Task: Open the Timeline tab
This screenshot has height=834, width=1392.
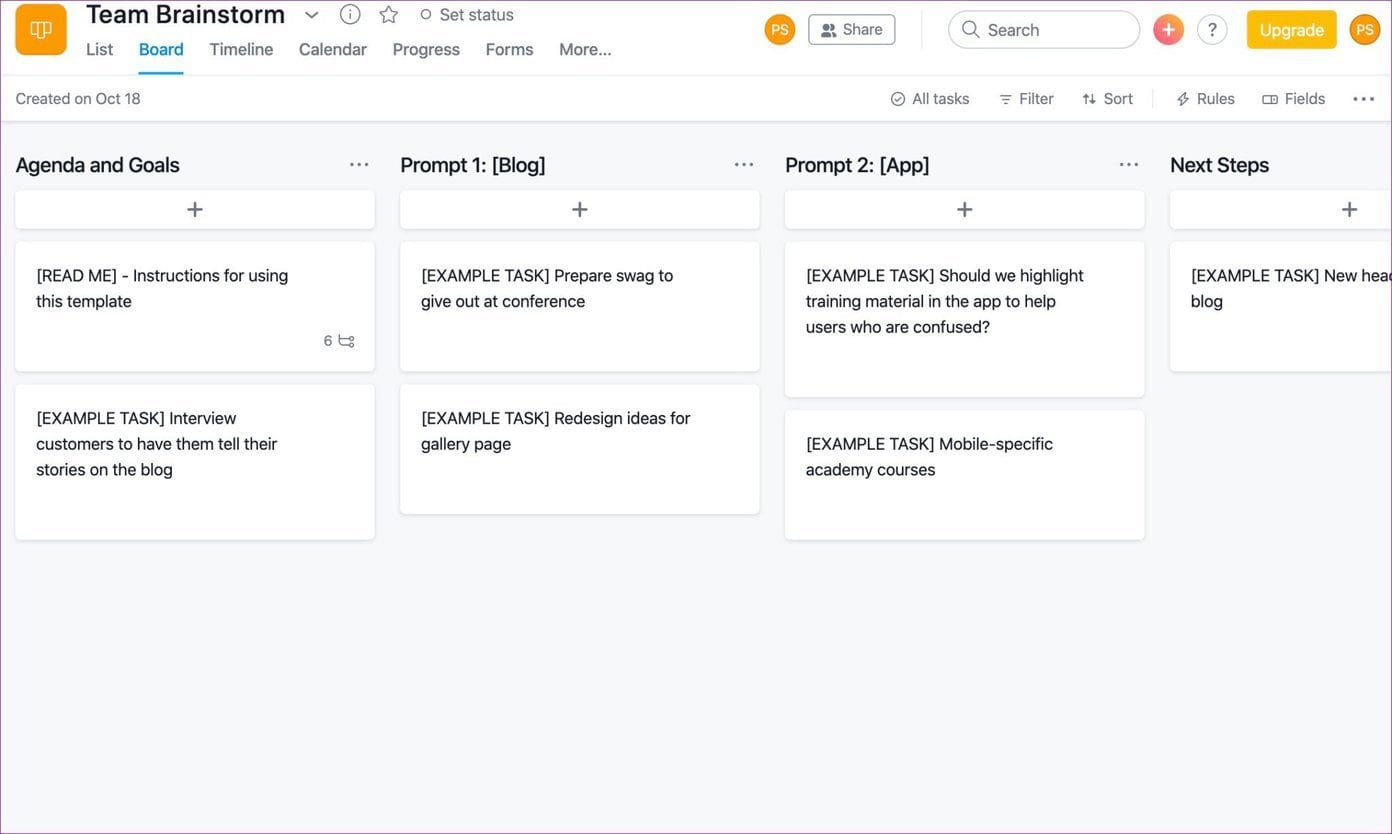Action: (241, 49)
